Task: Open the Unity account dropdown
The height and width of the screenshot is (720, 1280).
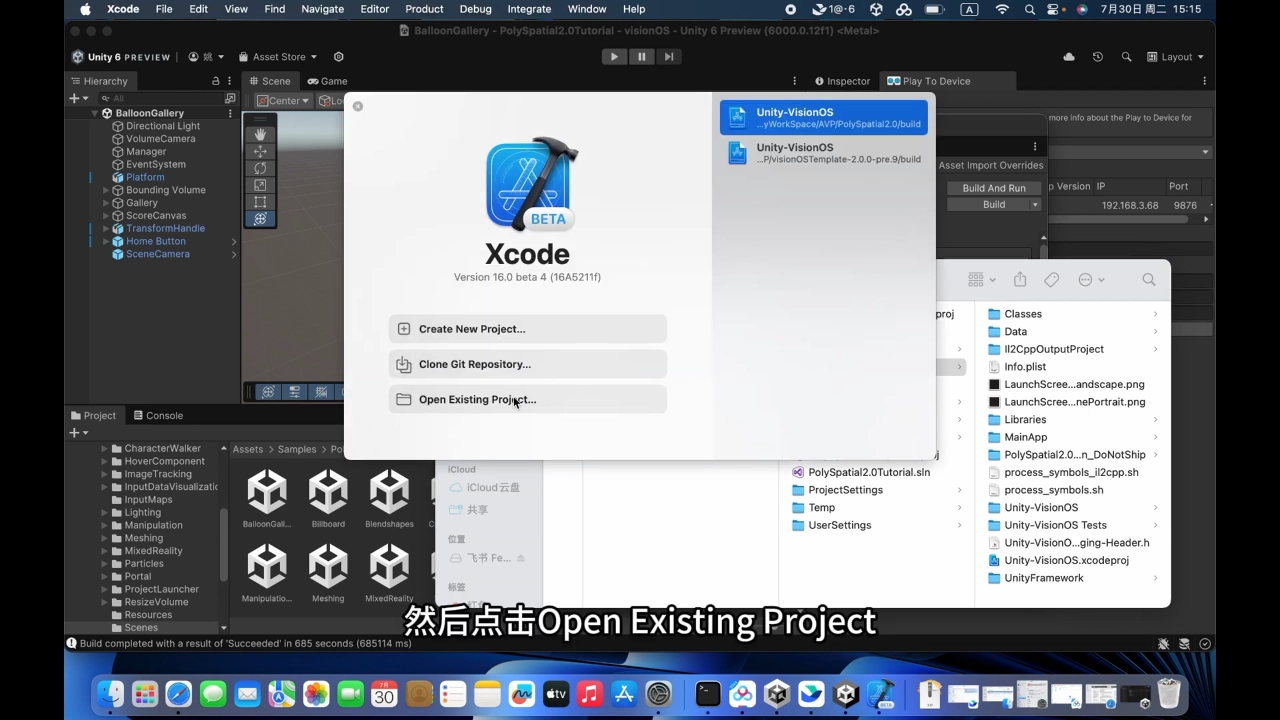Action: (206, 57)
